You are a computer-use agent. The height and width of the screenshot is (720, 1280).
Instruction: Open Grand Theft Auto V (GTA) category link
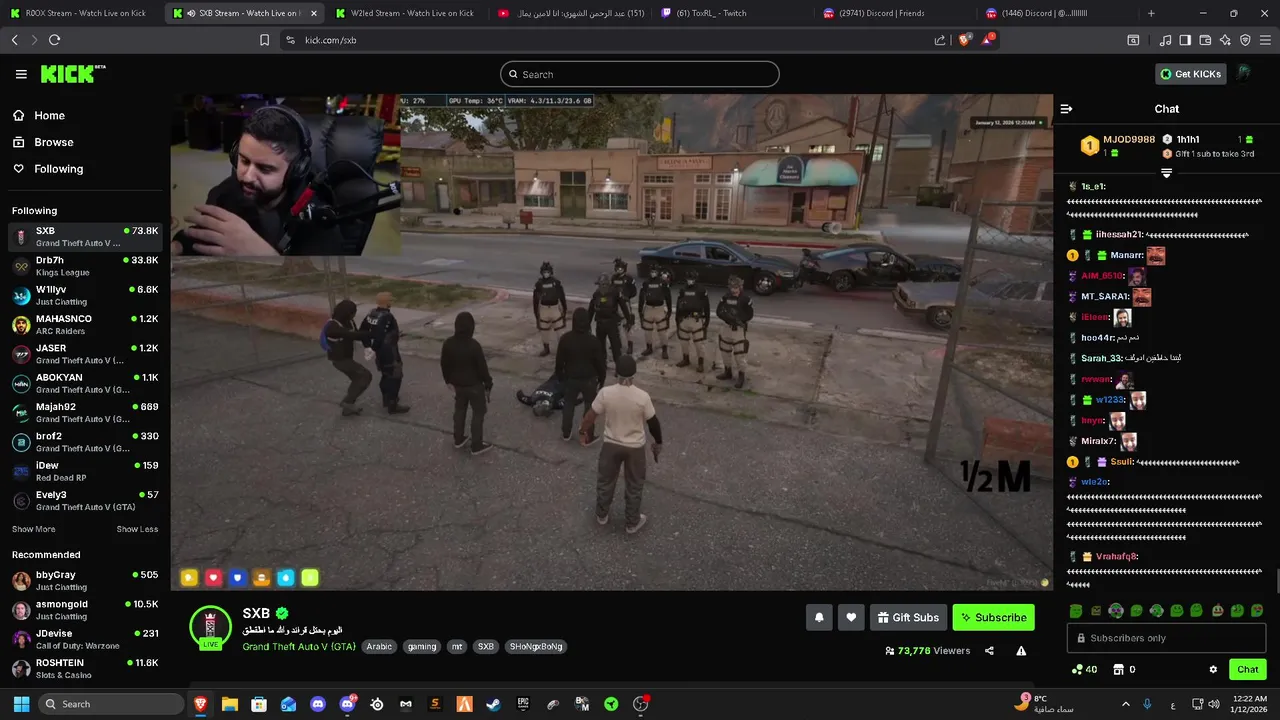click(299, 647)
